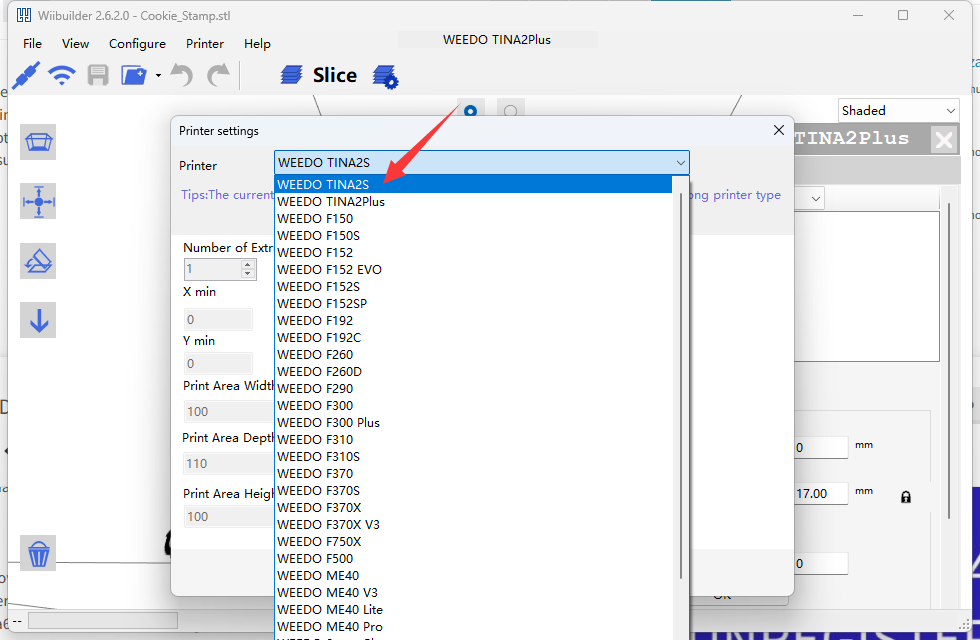Choose WEEDO TINA2Plus from printer list

pos(331,201)
